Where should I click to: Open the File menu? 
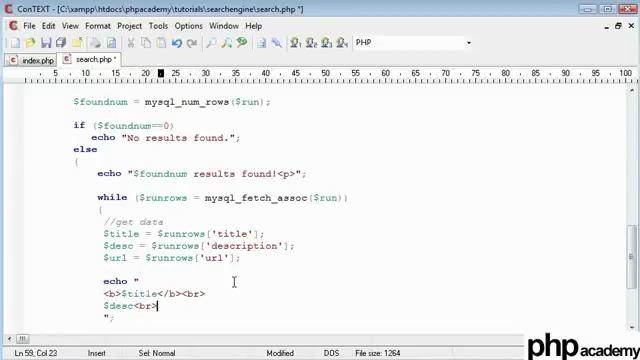[29, 26]
